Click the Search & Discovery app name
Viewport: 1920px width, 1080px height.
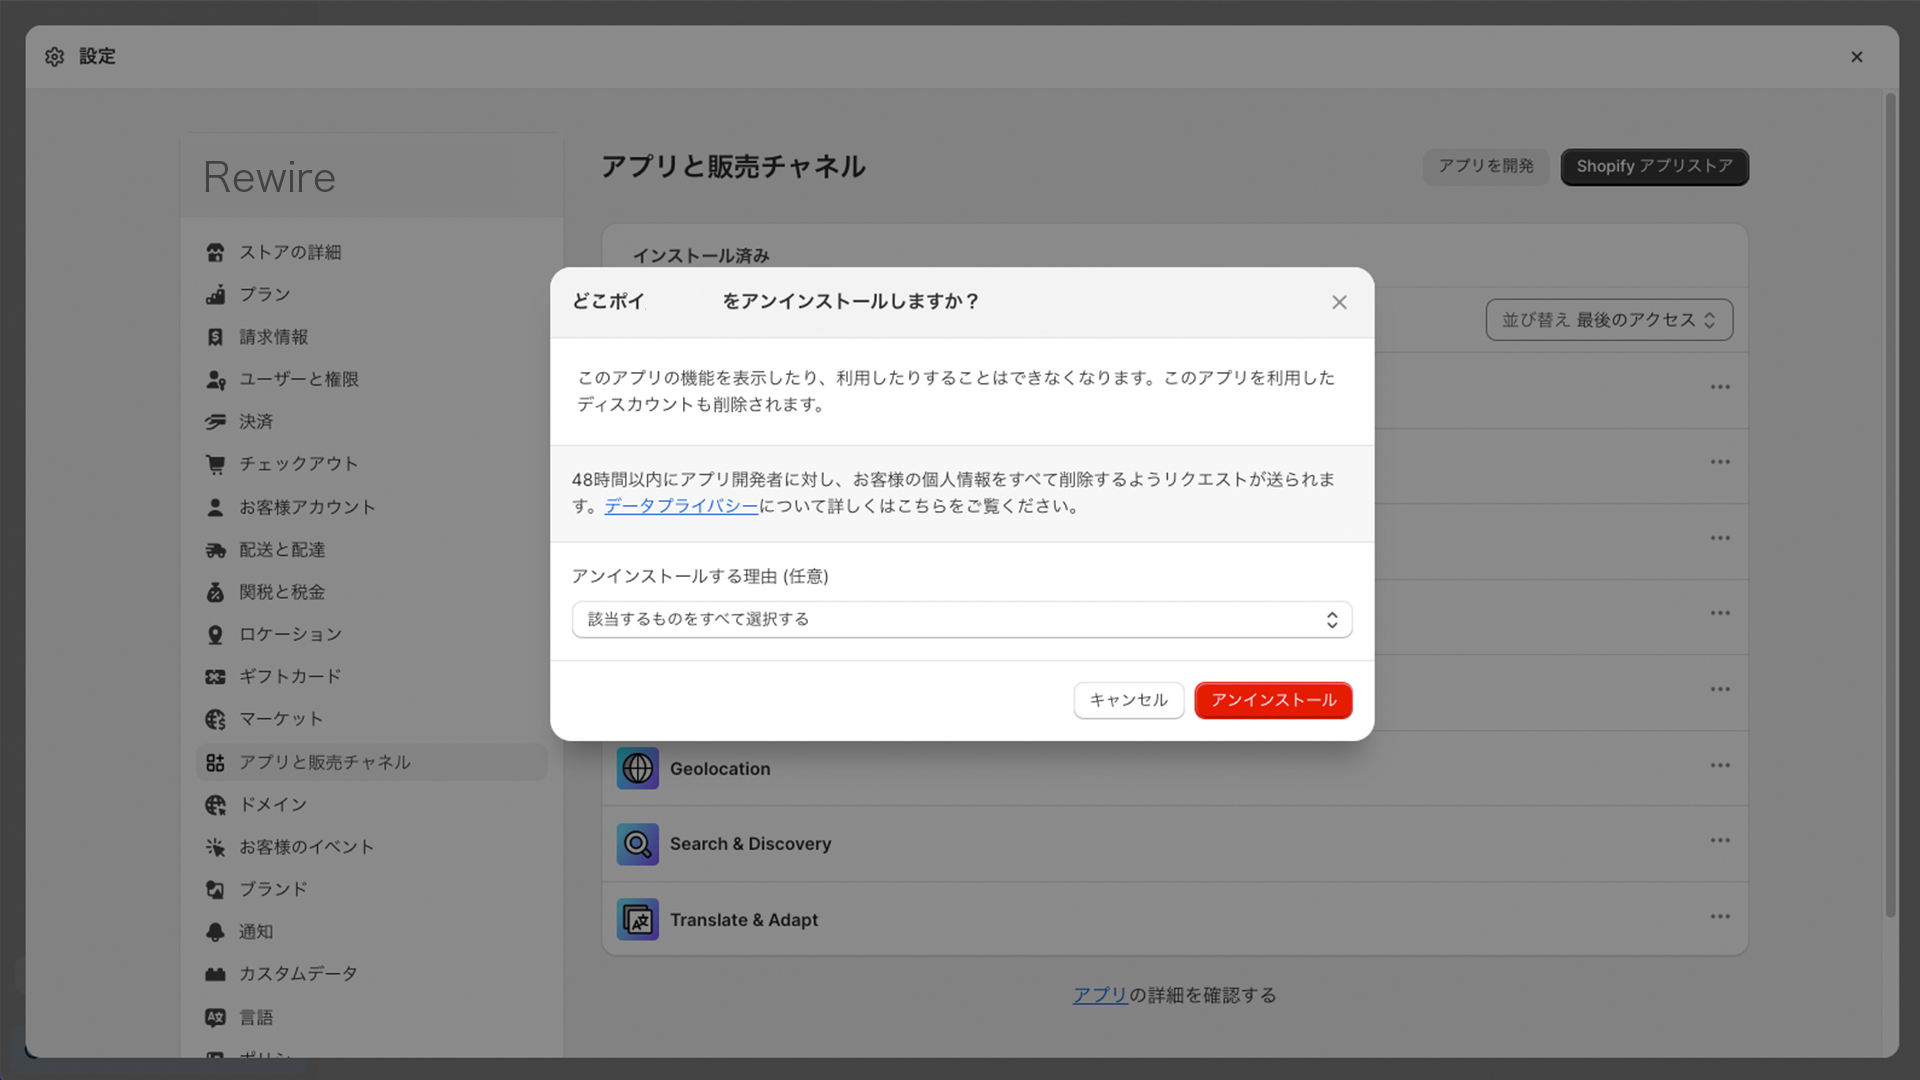tap(750, 844)
